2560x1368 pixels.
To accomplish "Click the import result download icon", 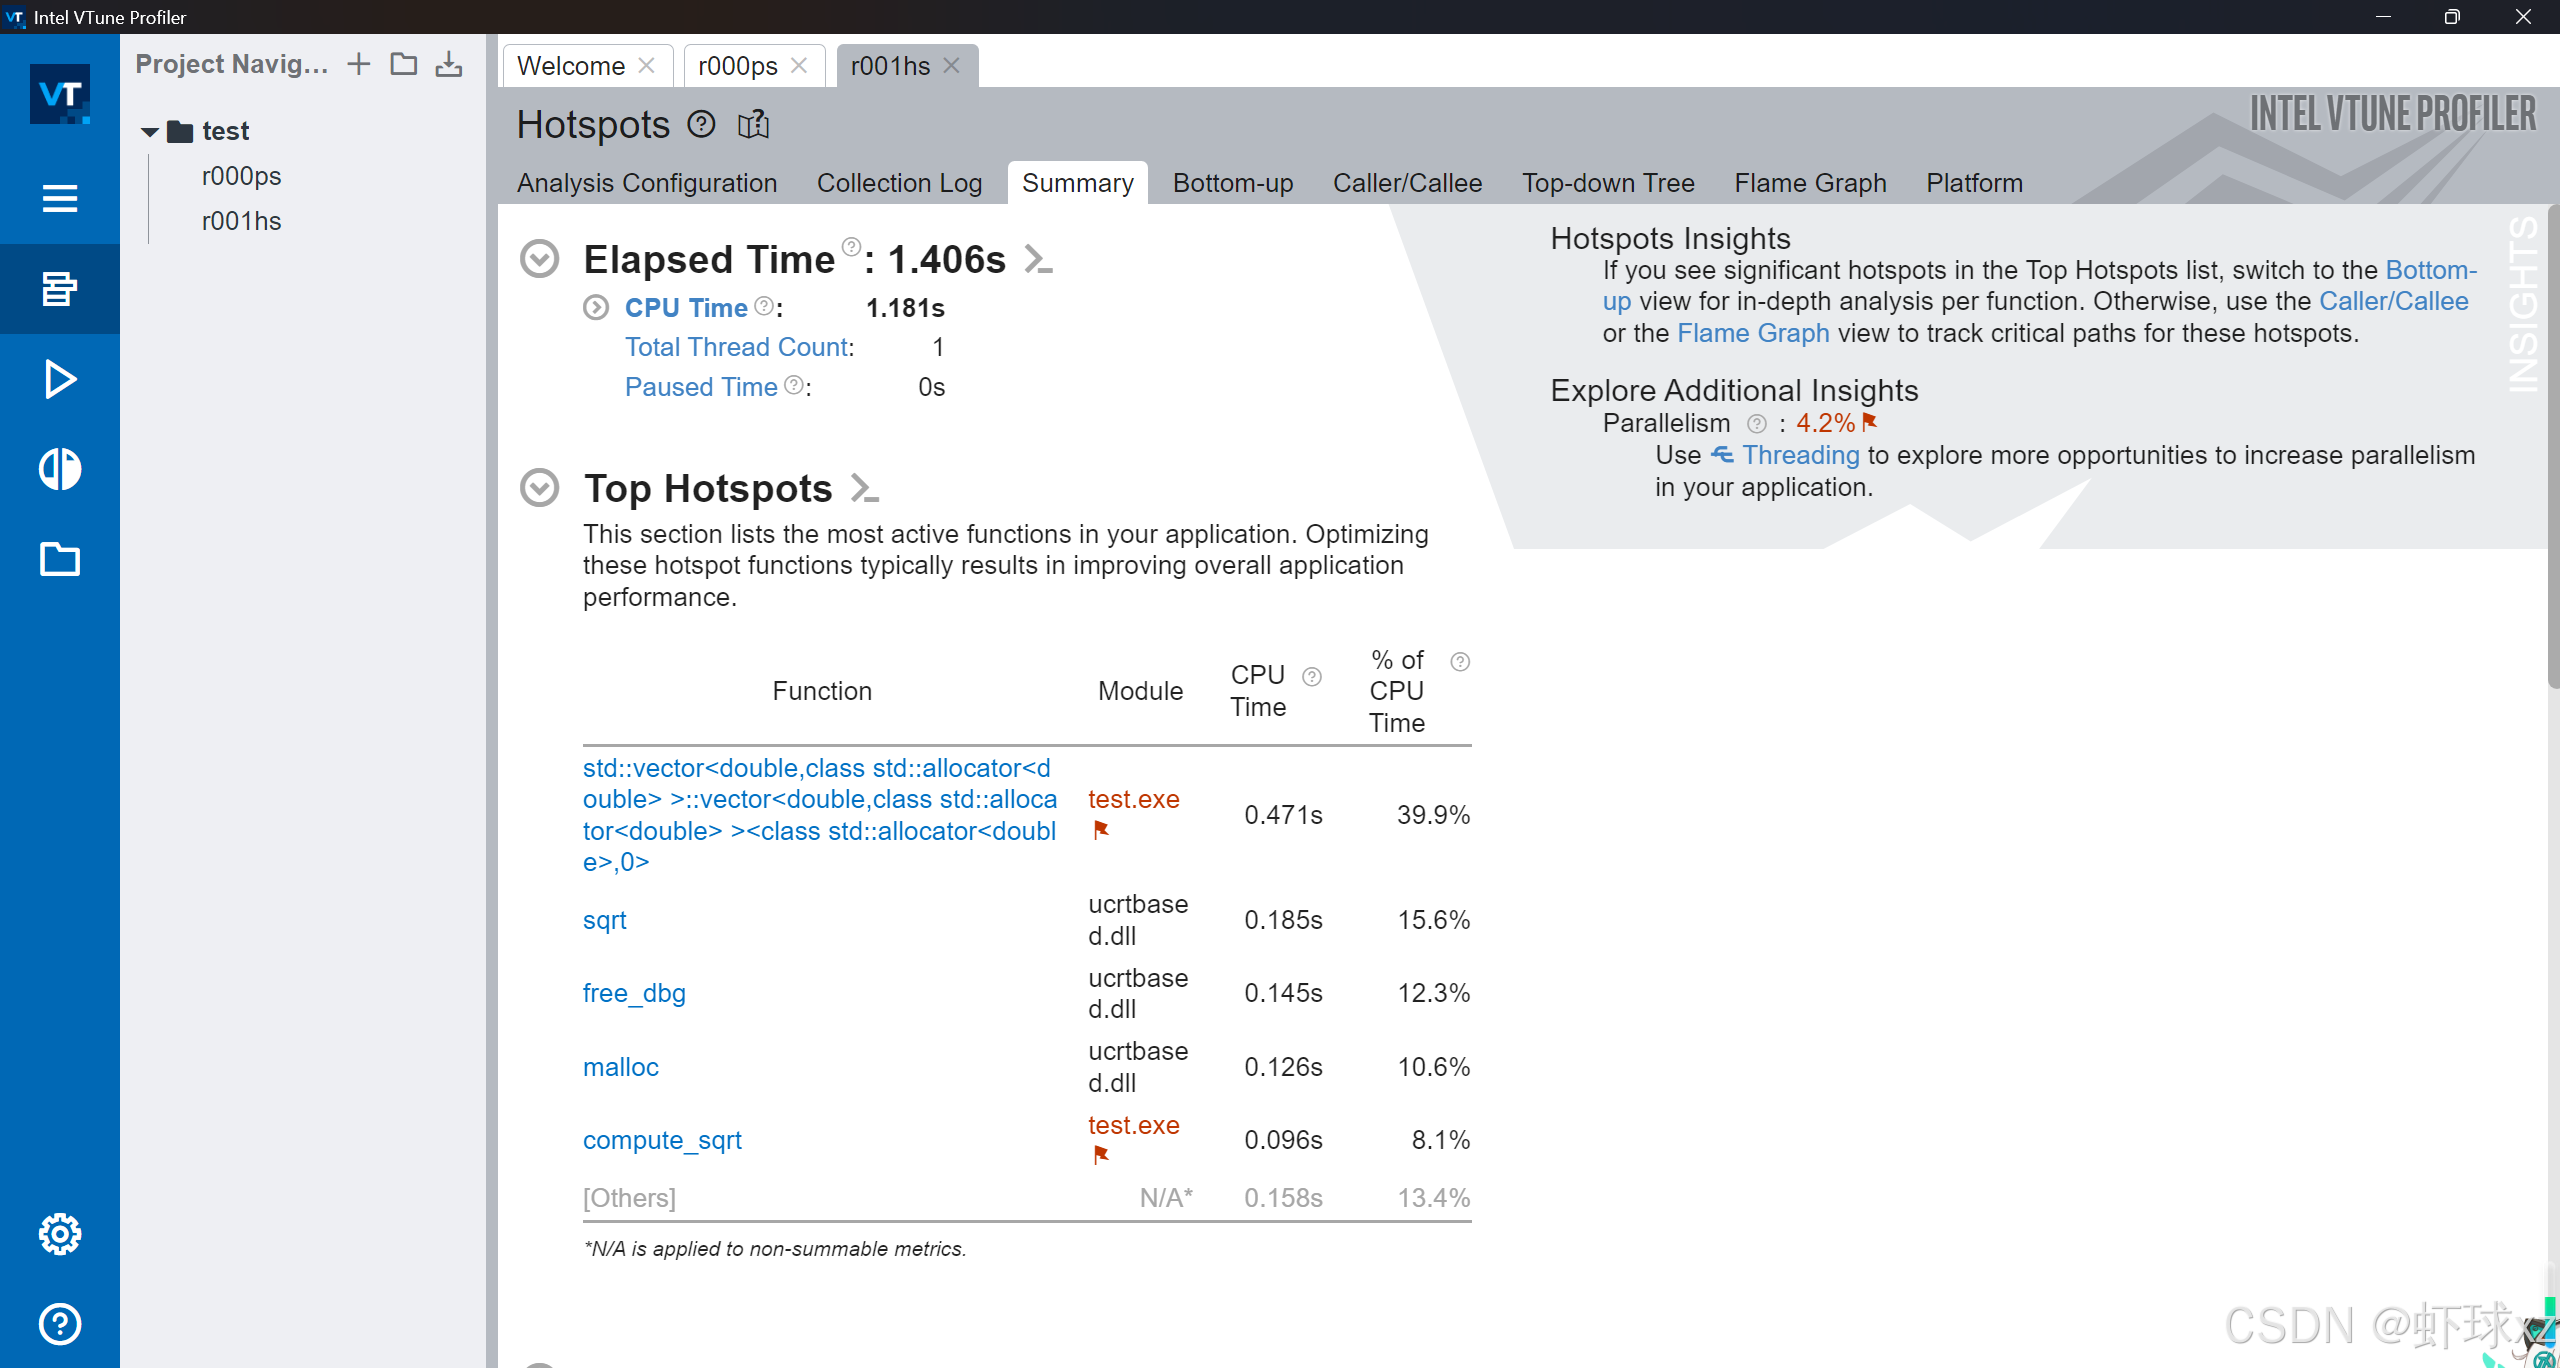I will click(449, 65).
